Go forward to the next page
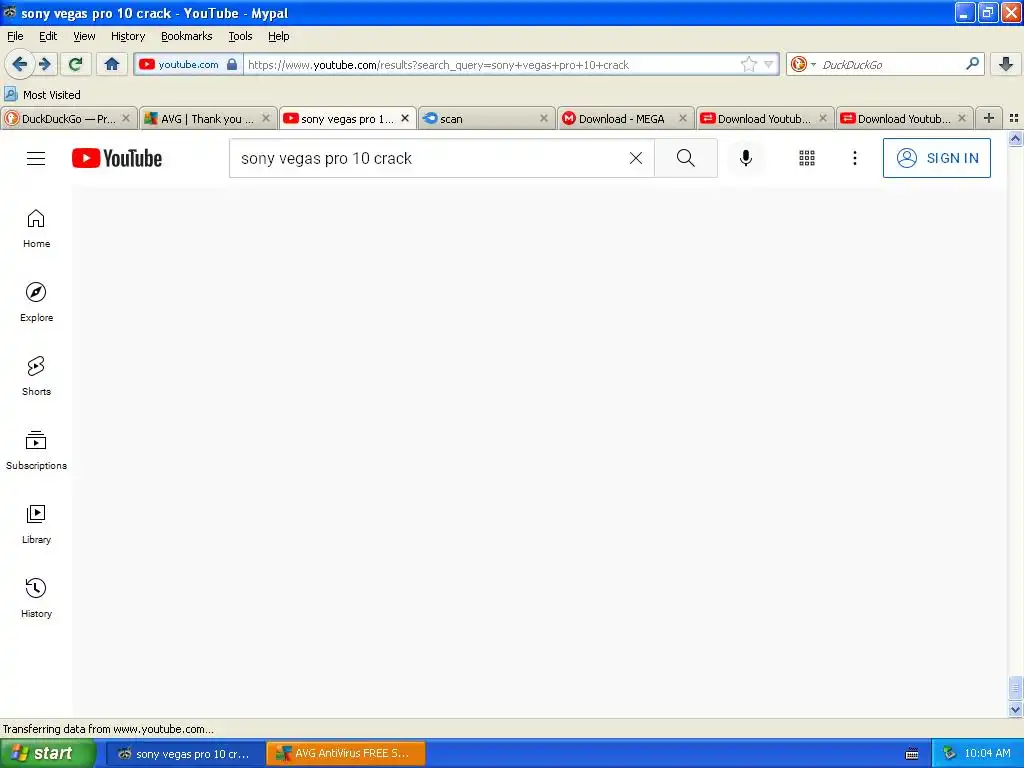The width and height of the screenshot is (1024, 768). coord(45,64)
